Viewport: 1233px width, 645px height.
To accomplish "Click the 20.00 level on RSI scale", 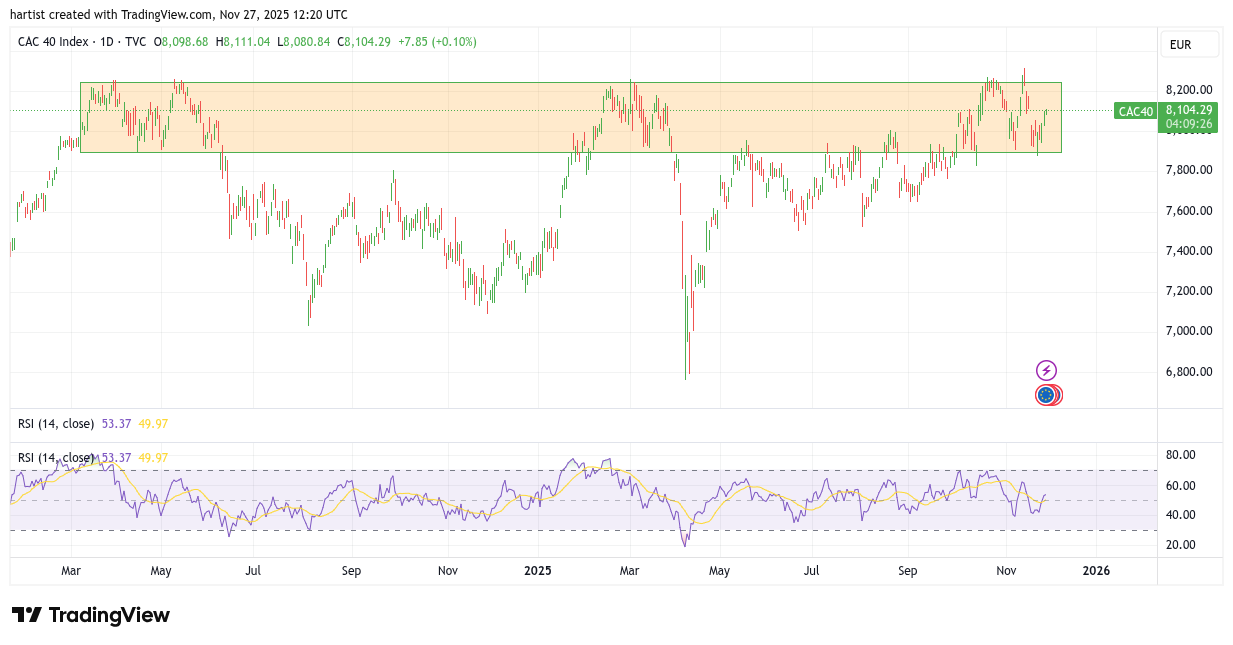I will coord(1181,545).
